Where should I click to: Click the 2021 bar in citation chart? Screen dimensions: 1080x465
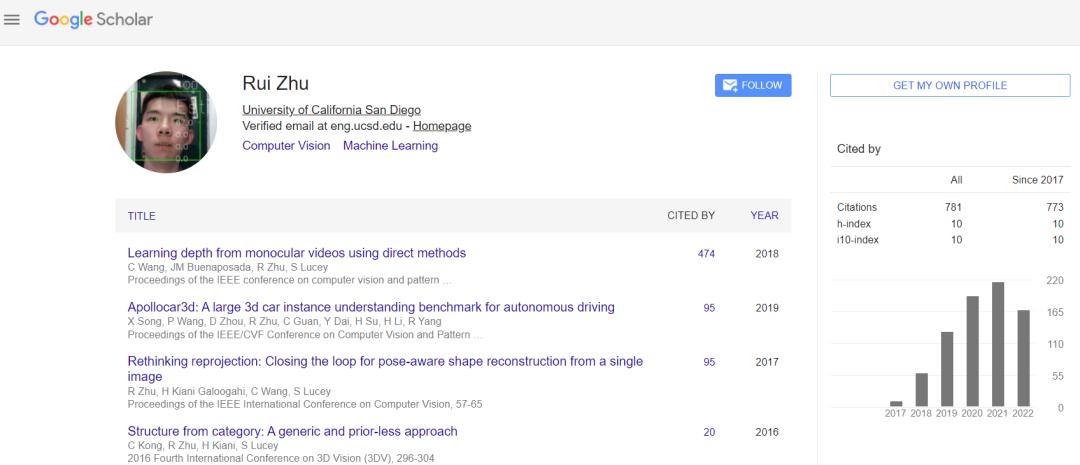(997, 345)
